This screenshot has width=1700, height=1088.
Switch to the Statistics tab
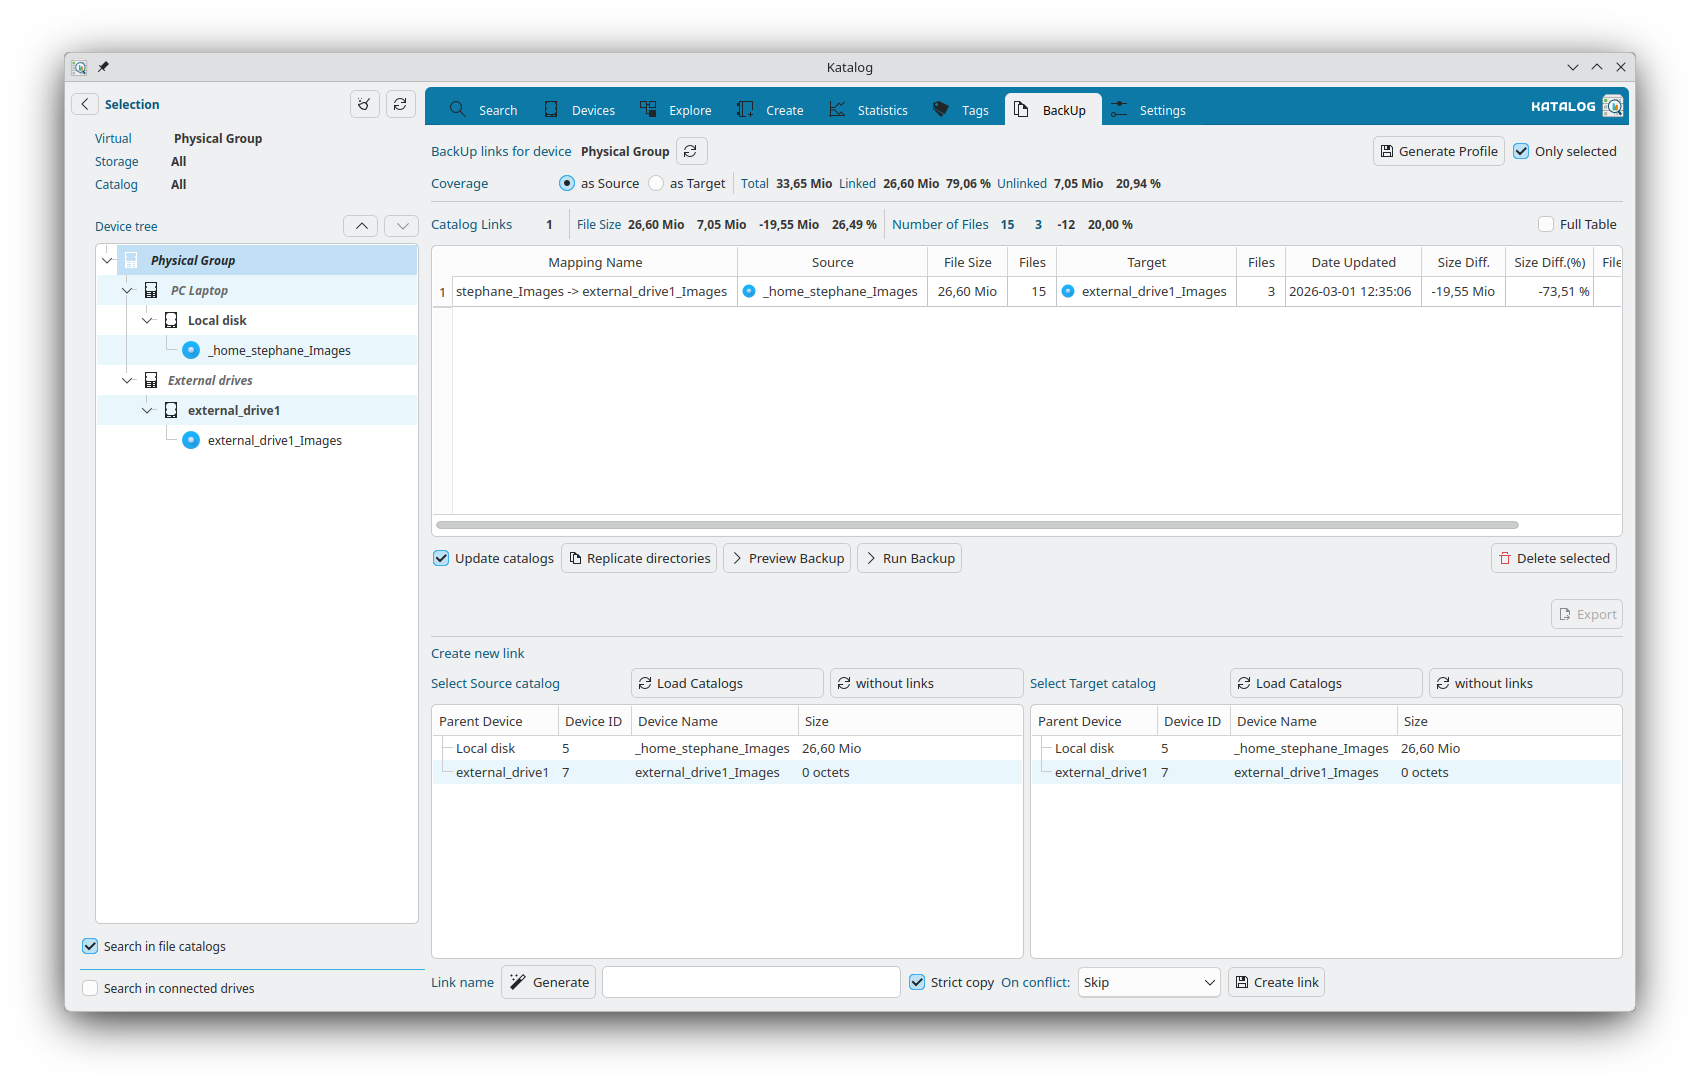(x=868, y=110)
